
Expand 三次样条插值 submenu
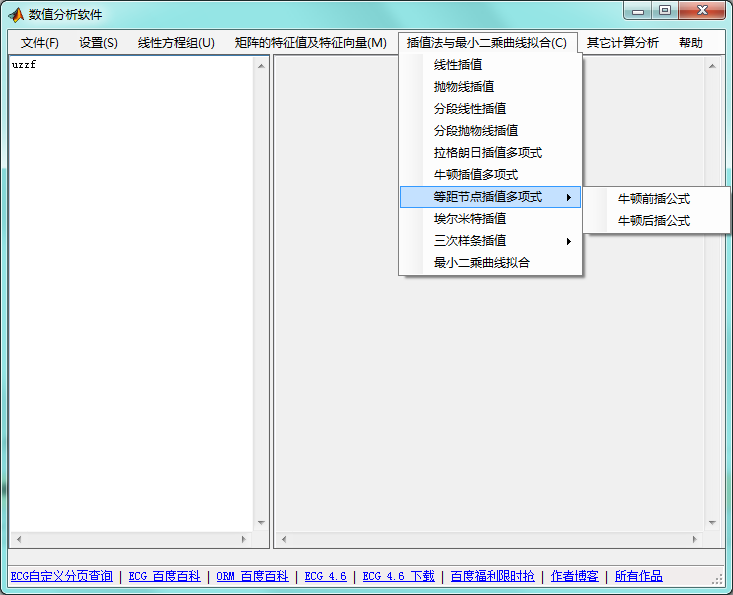pos(490,241)
